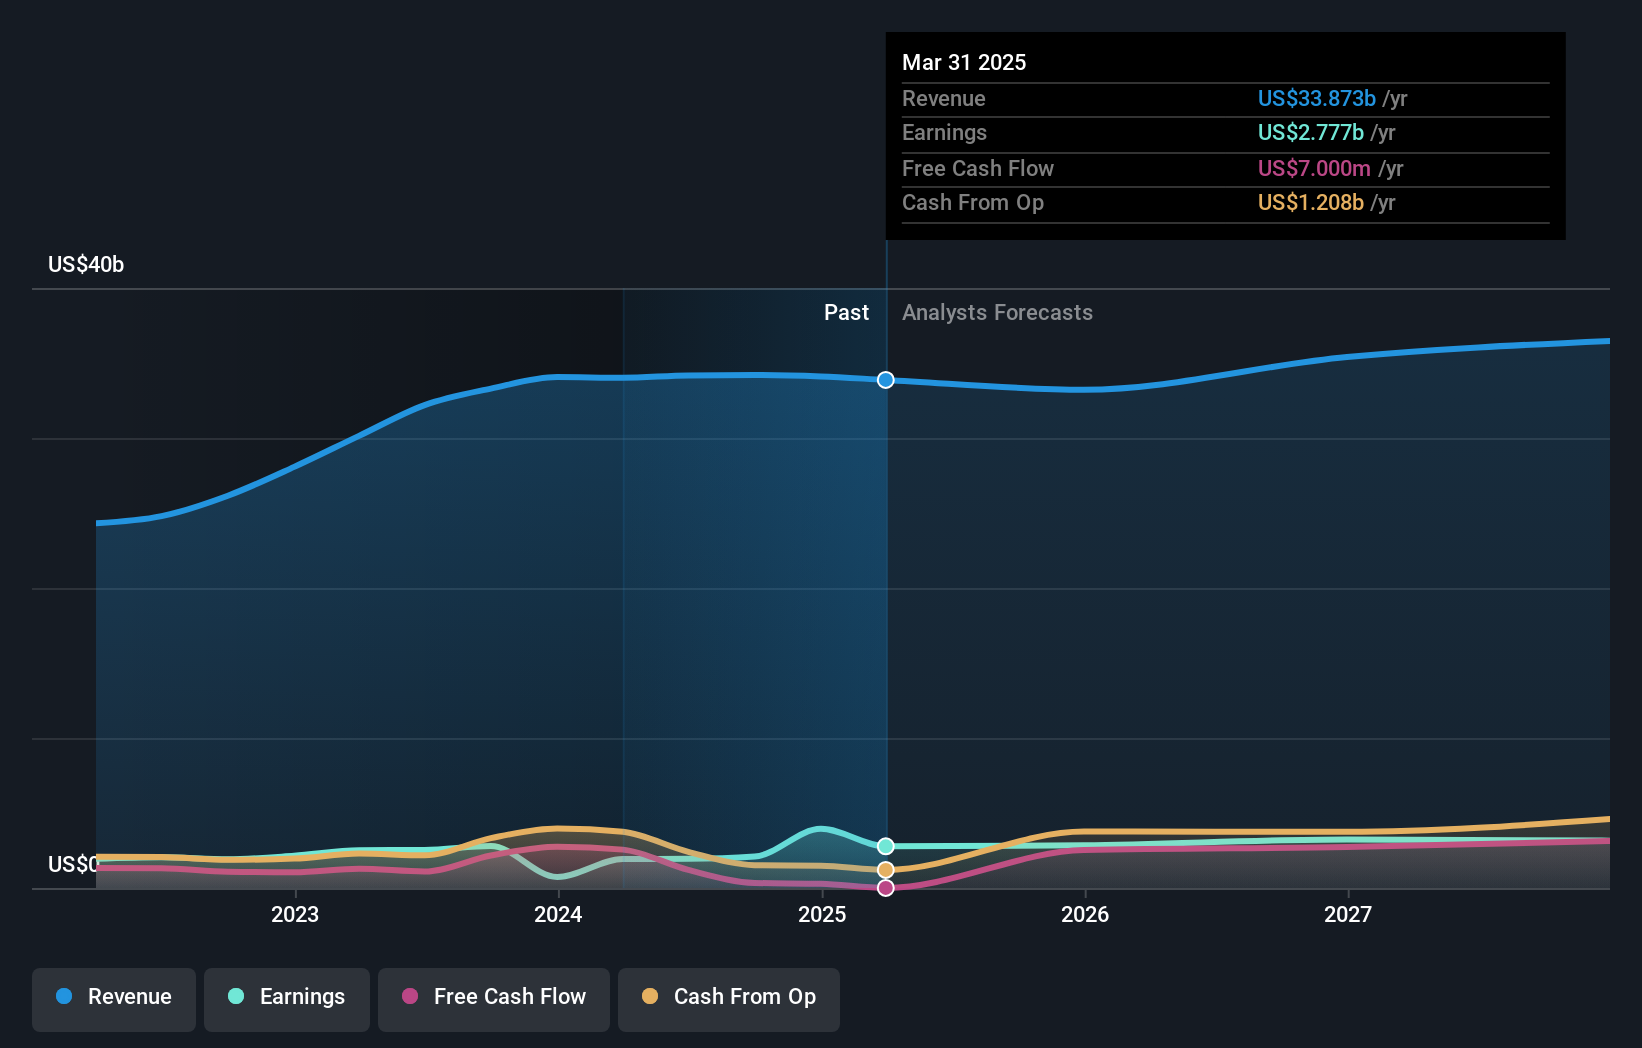Click the 2023 x-axis label
1642x1048 pixels.
[295, 914]
